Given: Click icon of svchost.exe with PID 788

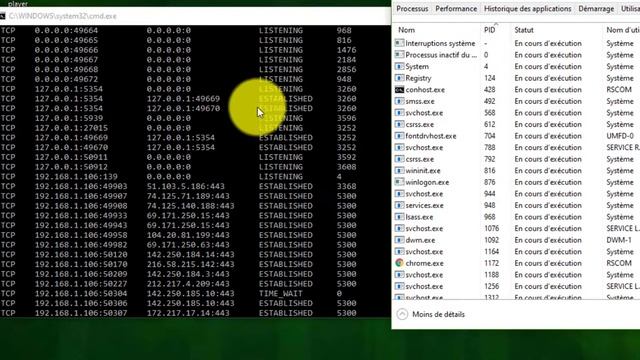Looking at the screenshot, I should (x=399, y=147).
